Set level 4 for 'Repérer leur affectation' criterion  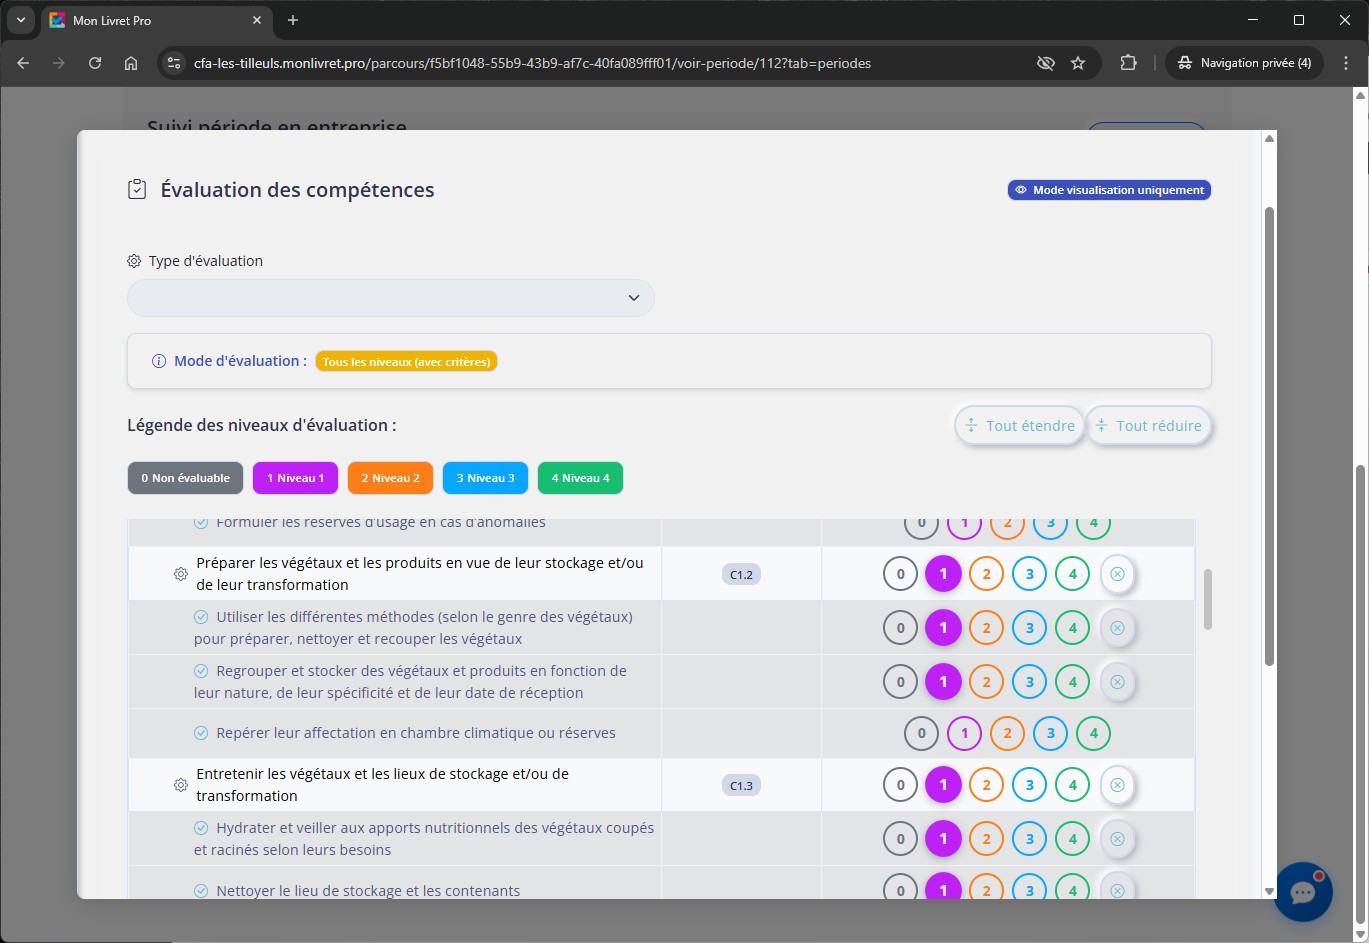pyautogui.click(x=1093, y=733)
